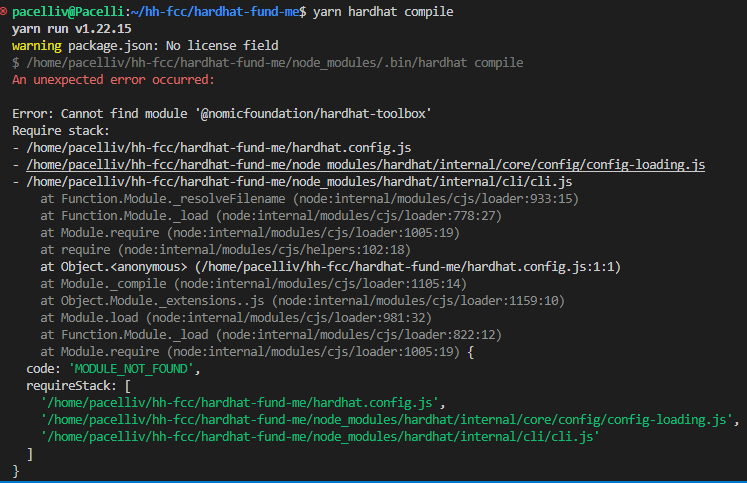Click the hardhat.config.js path in Require stack
The height and width of the screenshot is (483, 747).
click(219, 148)
